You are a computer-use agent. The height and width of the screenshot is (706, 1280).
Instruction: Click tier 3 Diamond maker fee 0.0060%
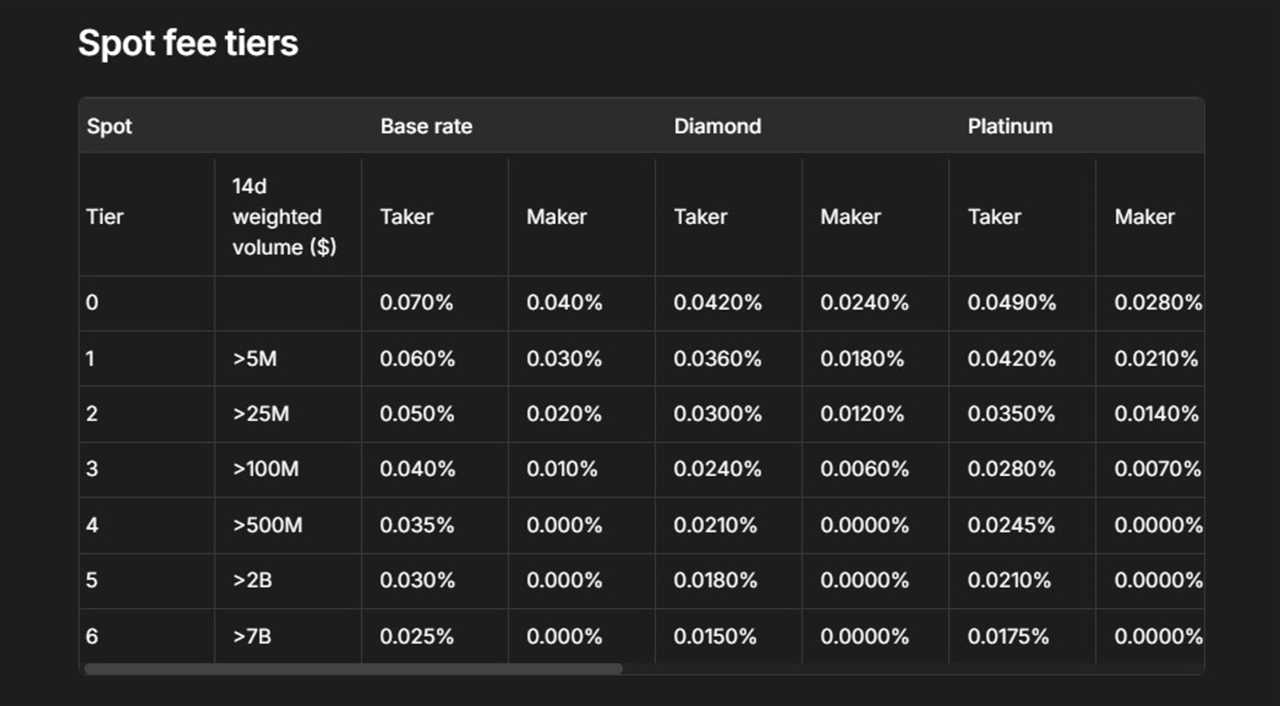[864, 469]
